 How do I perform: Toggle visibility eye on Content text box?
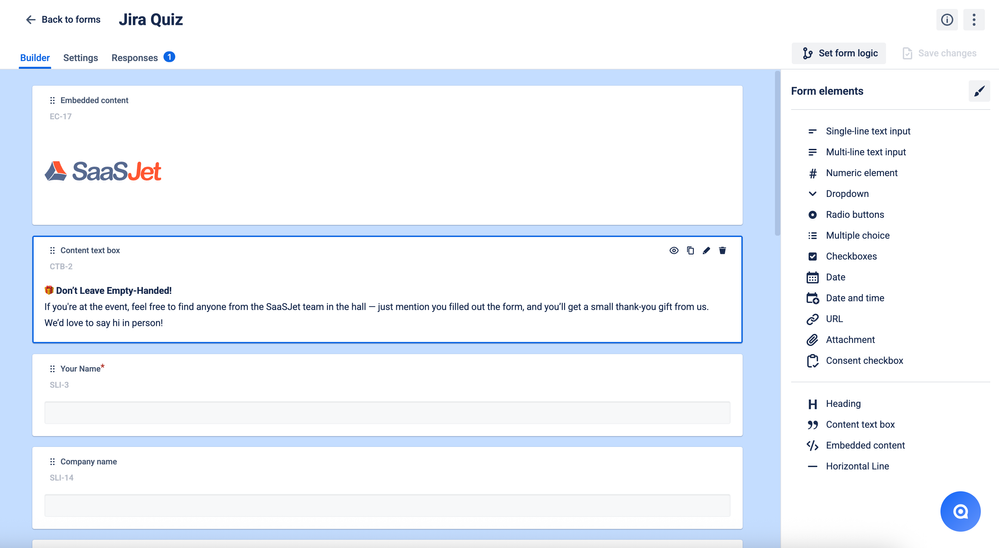pos(673,250)
